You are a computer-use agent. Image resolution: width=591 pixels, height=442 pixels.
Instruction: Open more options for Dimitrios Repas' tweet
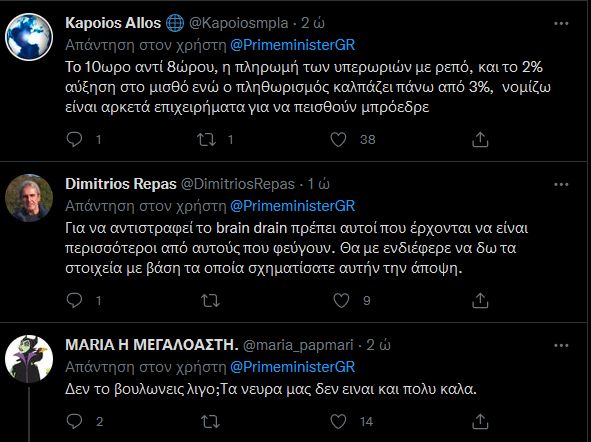coord(561,184)
